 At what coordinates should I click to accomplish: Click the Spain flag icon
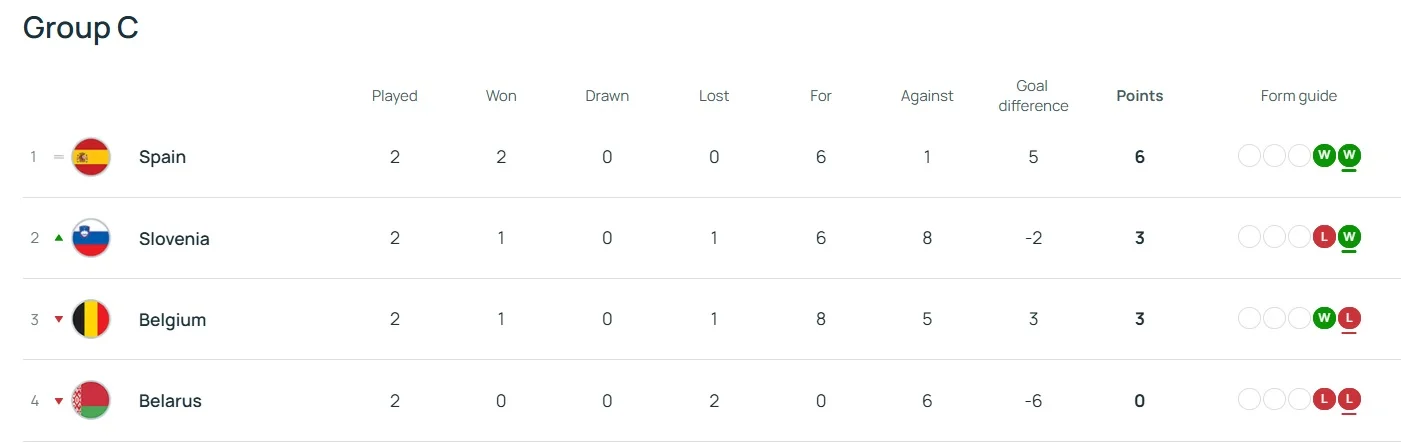point(90,157)
